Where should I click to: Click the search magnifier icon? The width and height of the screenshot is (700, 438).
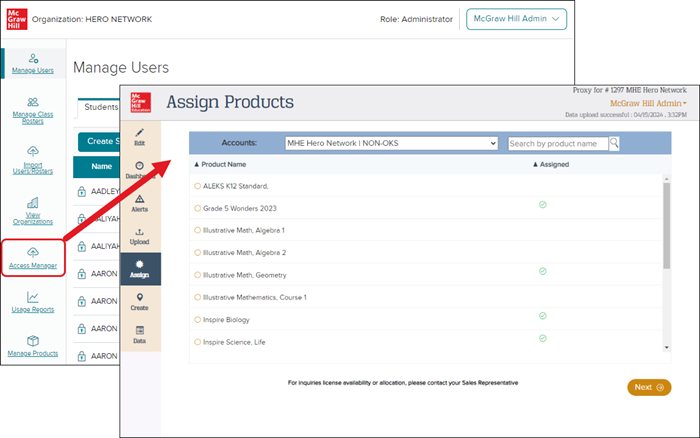615,143
